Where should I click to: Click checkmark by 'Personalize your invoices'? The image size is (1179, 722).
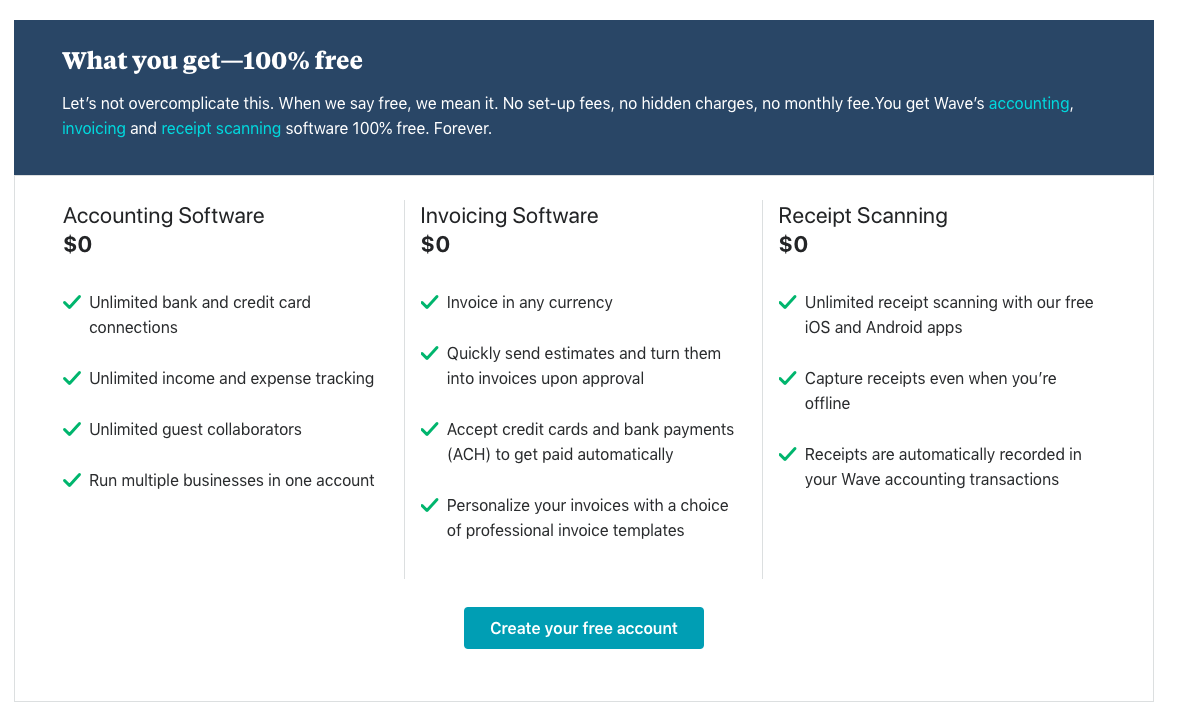(429, 505)
